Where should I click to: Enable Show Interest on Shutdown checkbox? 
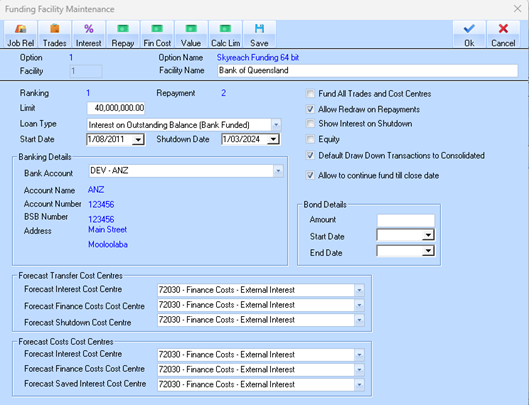click(310, 124)
